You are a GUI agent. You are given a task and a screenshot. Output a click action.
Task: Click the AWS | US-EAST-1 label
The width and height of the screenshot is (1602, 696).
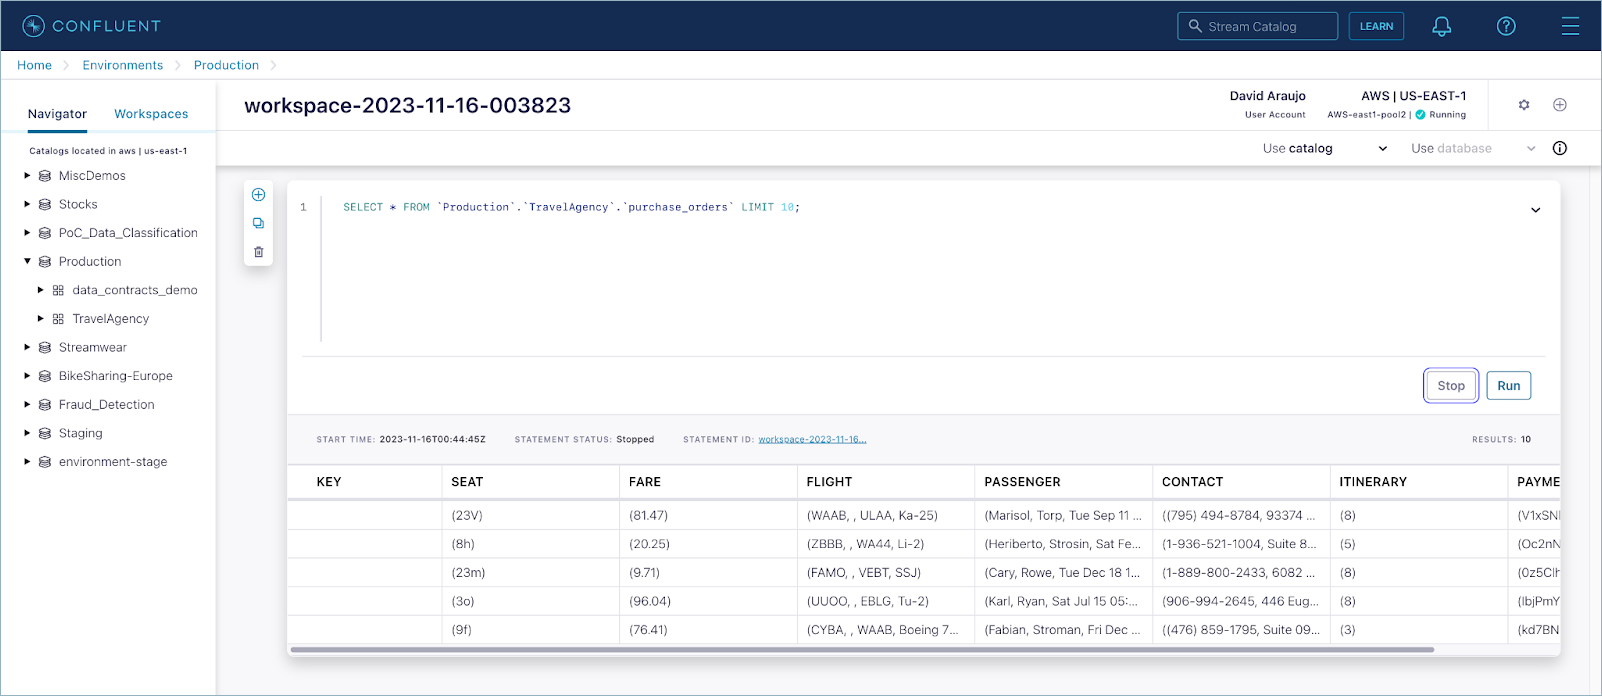[1413, 96]
